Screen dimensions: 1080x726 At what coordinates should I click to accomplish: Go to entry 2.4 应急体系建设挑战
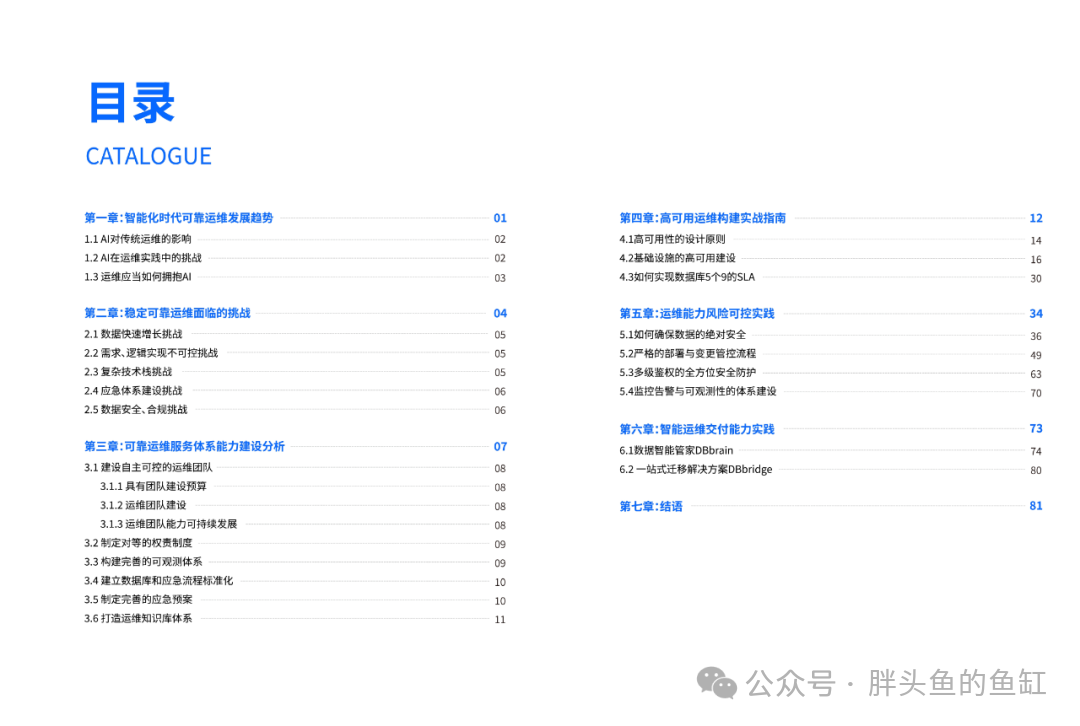[133, 391]
